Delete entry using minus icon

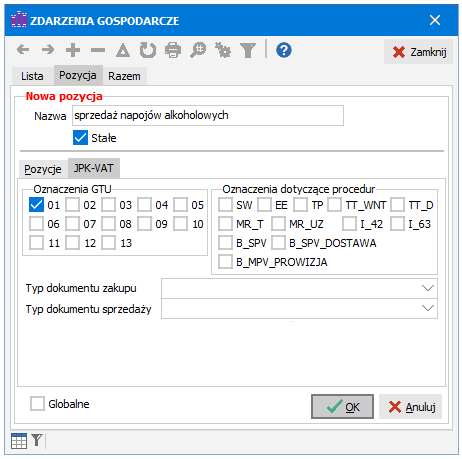pyautogui.click(x=98, y=50)
